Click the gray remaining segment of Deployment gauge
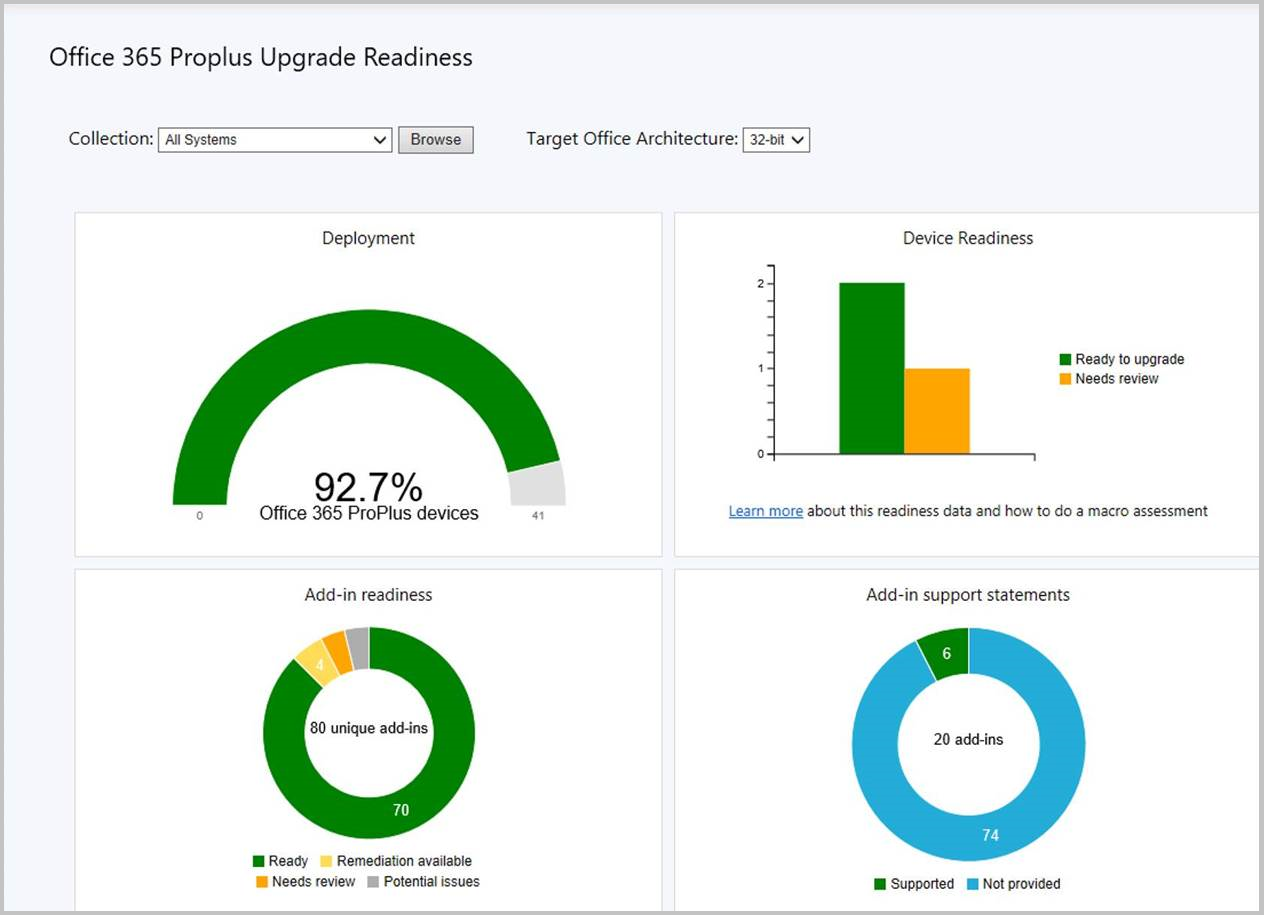The height and width of the screenshot is (915, 1264). tap(539, 484)
